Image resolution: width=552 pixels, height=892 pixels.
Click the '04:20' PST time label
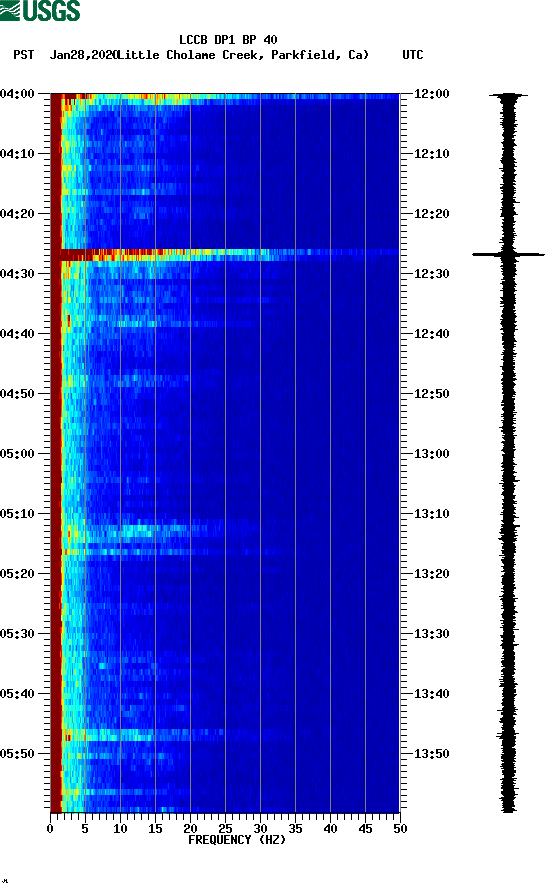(17, 213)
